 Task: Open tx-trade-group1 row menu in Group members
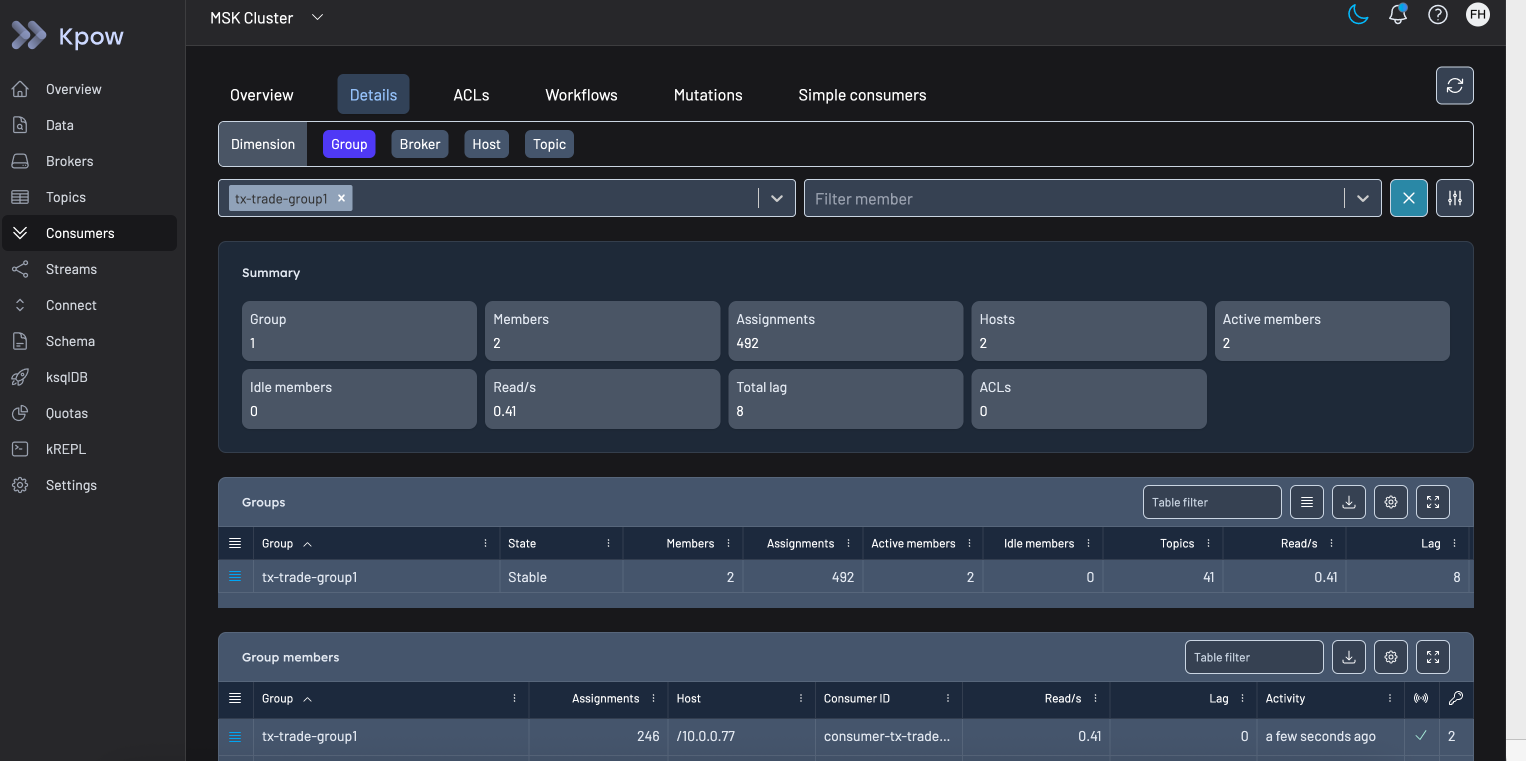click(235, 736)
